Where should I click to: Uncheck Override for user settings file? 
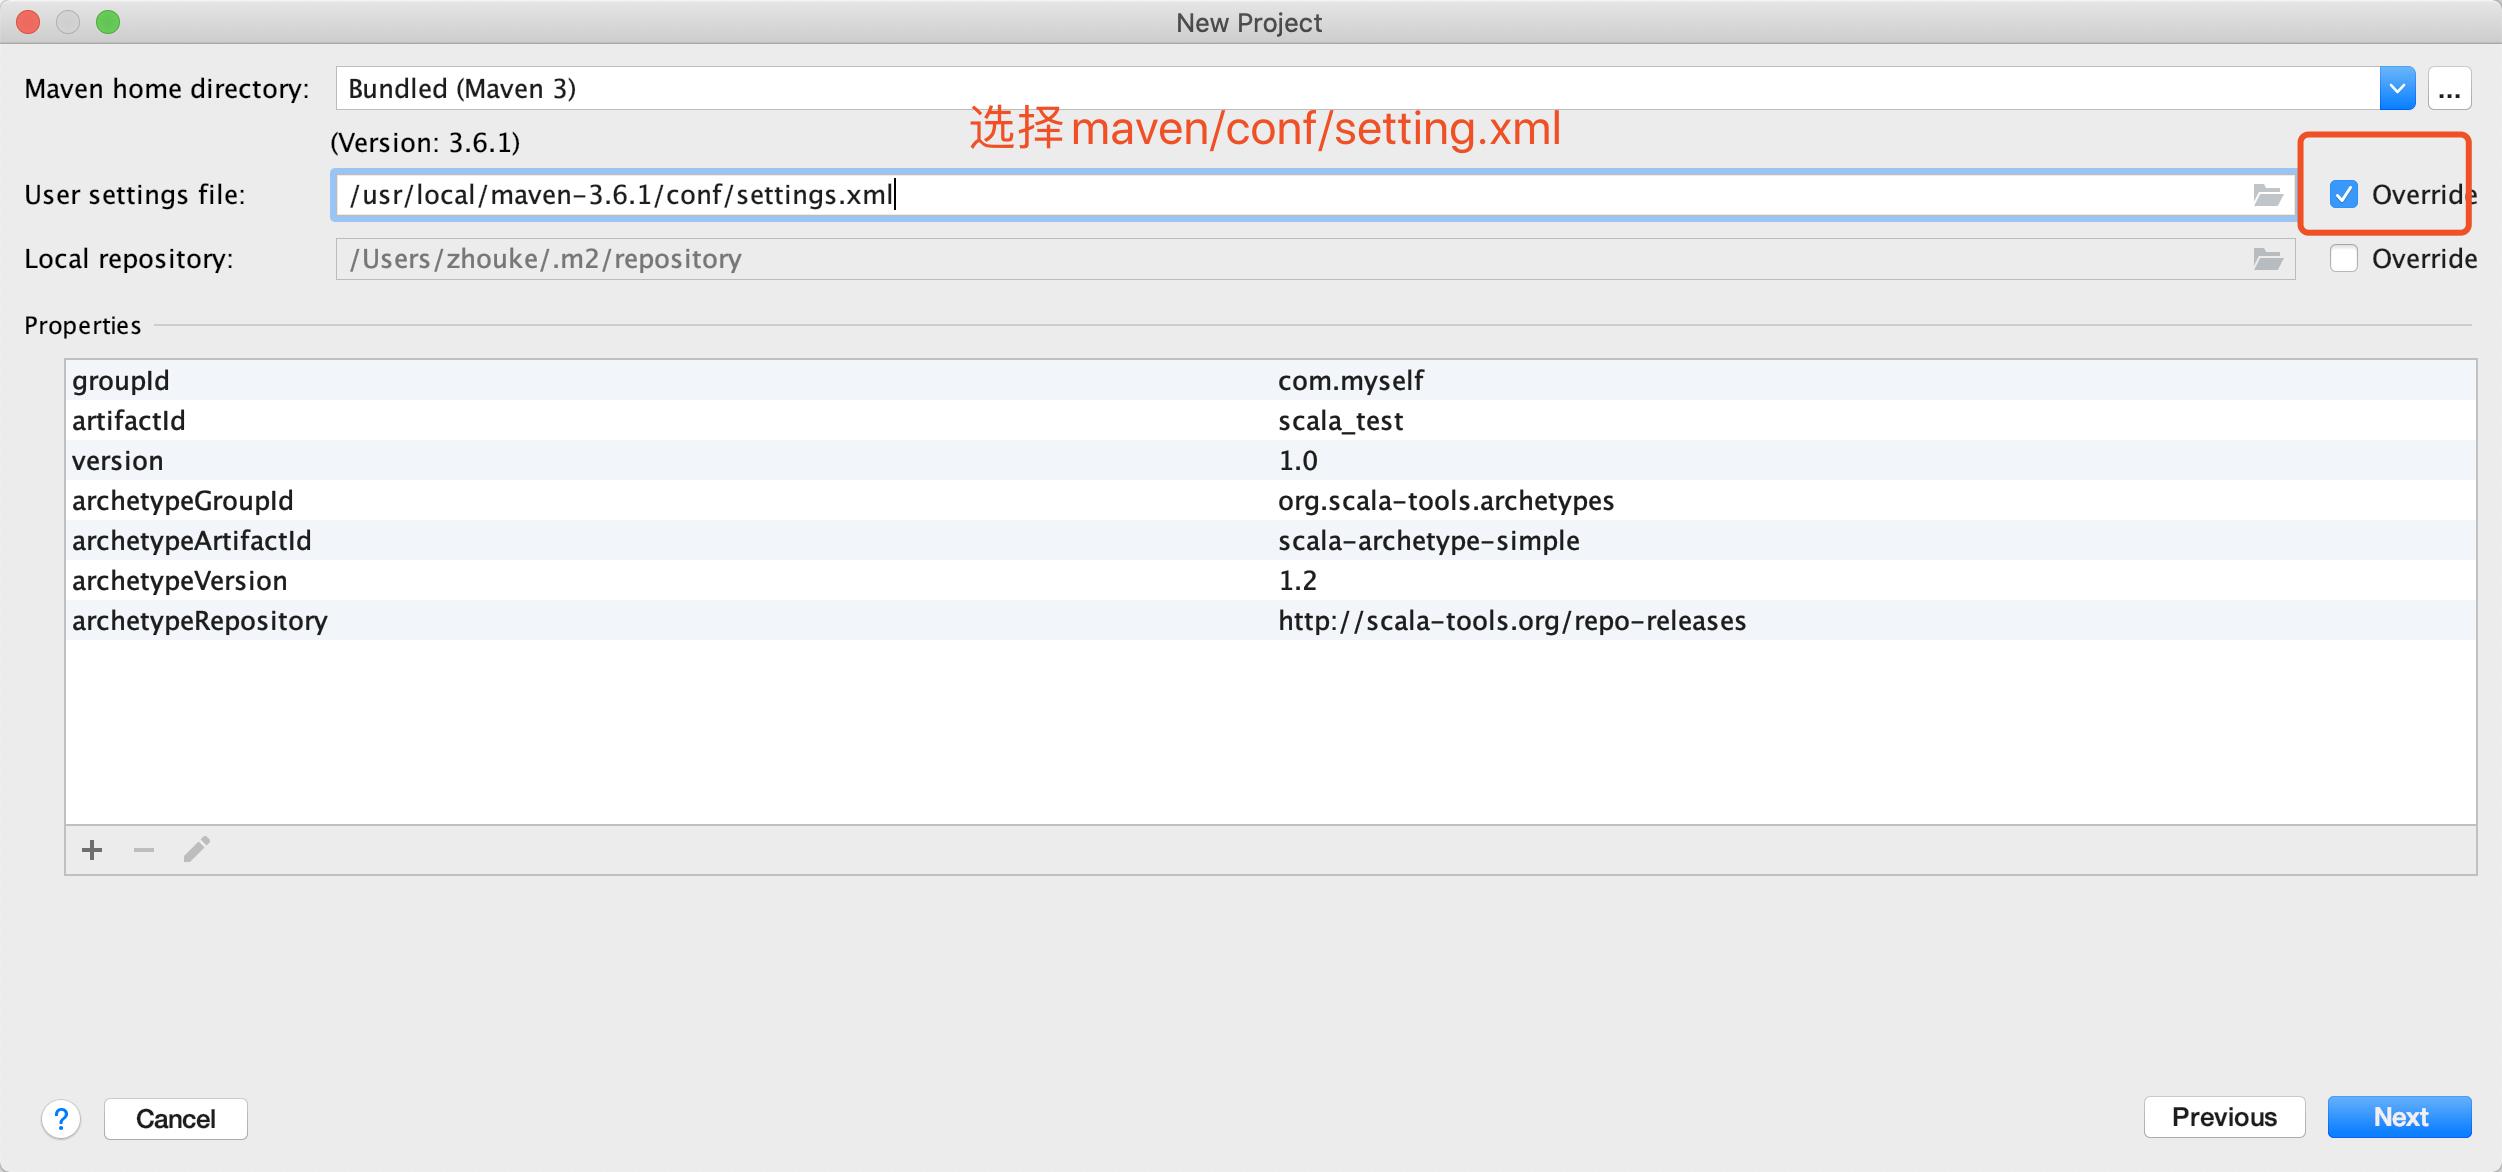coord(2344,194)
